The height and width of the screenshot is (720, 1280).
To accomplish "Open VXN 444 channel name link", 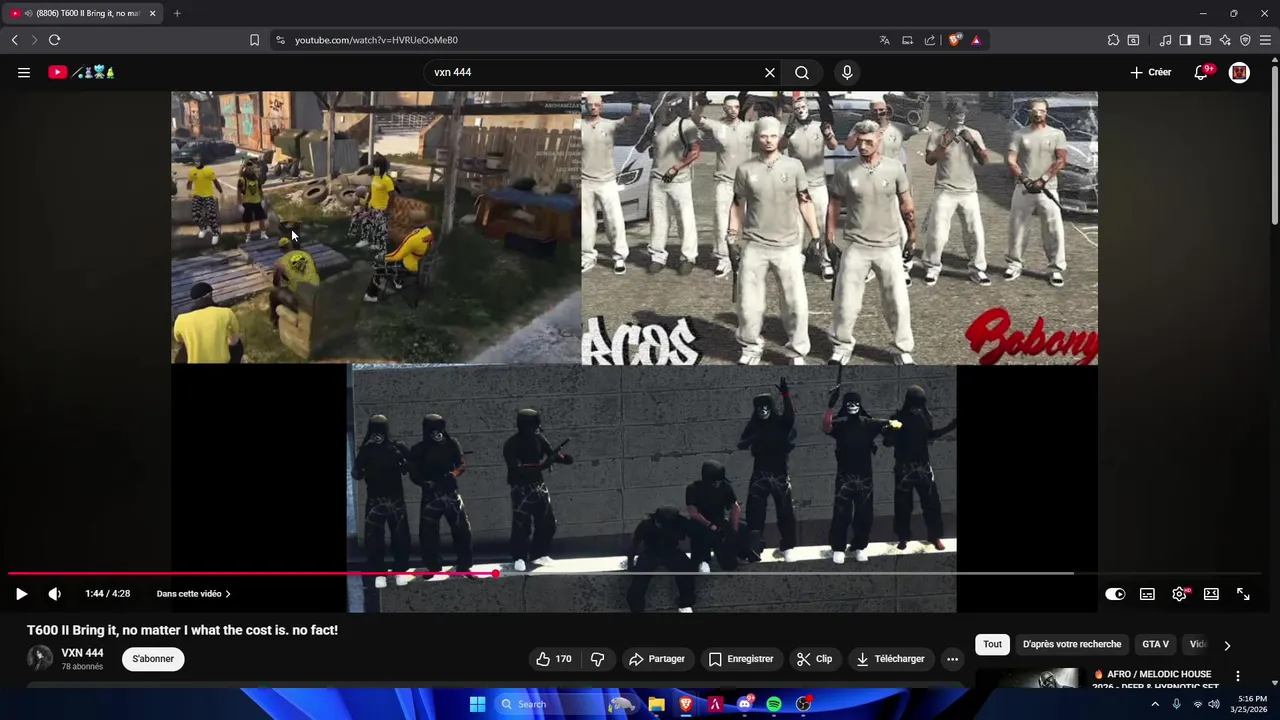I will tap(83, 653).
